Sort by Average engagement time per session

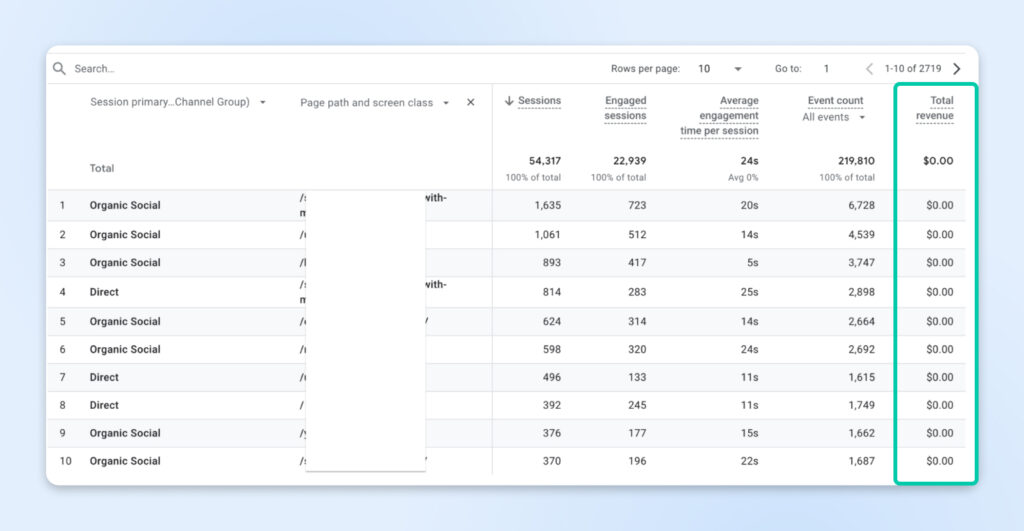720,116
